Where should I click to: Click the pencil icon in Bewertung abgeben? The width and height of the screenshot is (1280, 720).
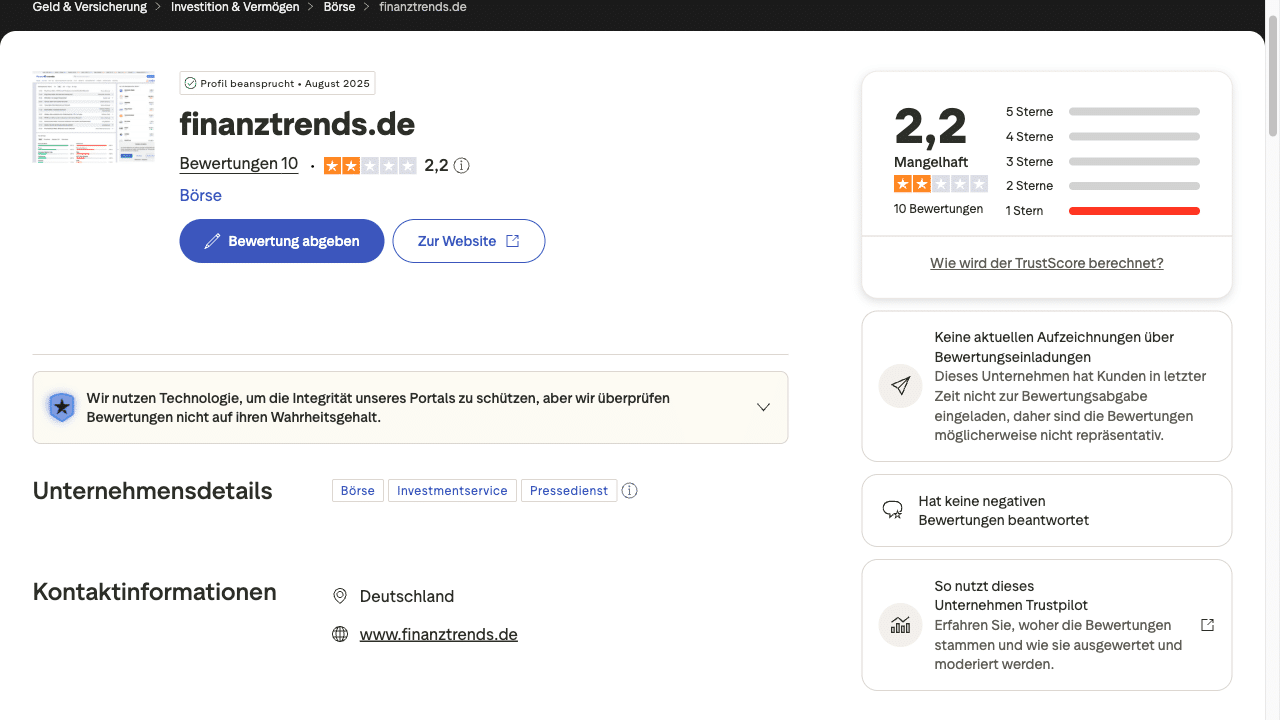tap(212, 241)
